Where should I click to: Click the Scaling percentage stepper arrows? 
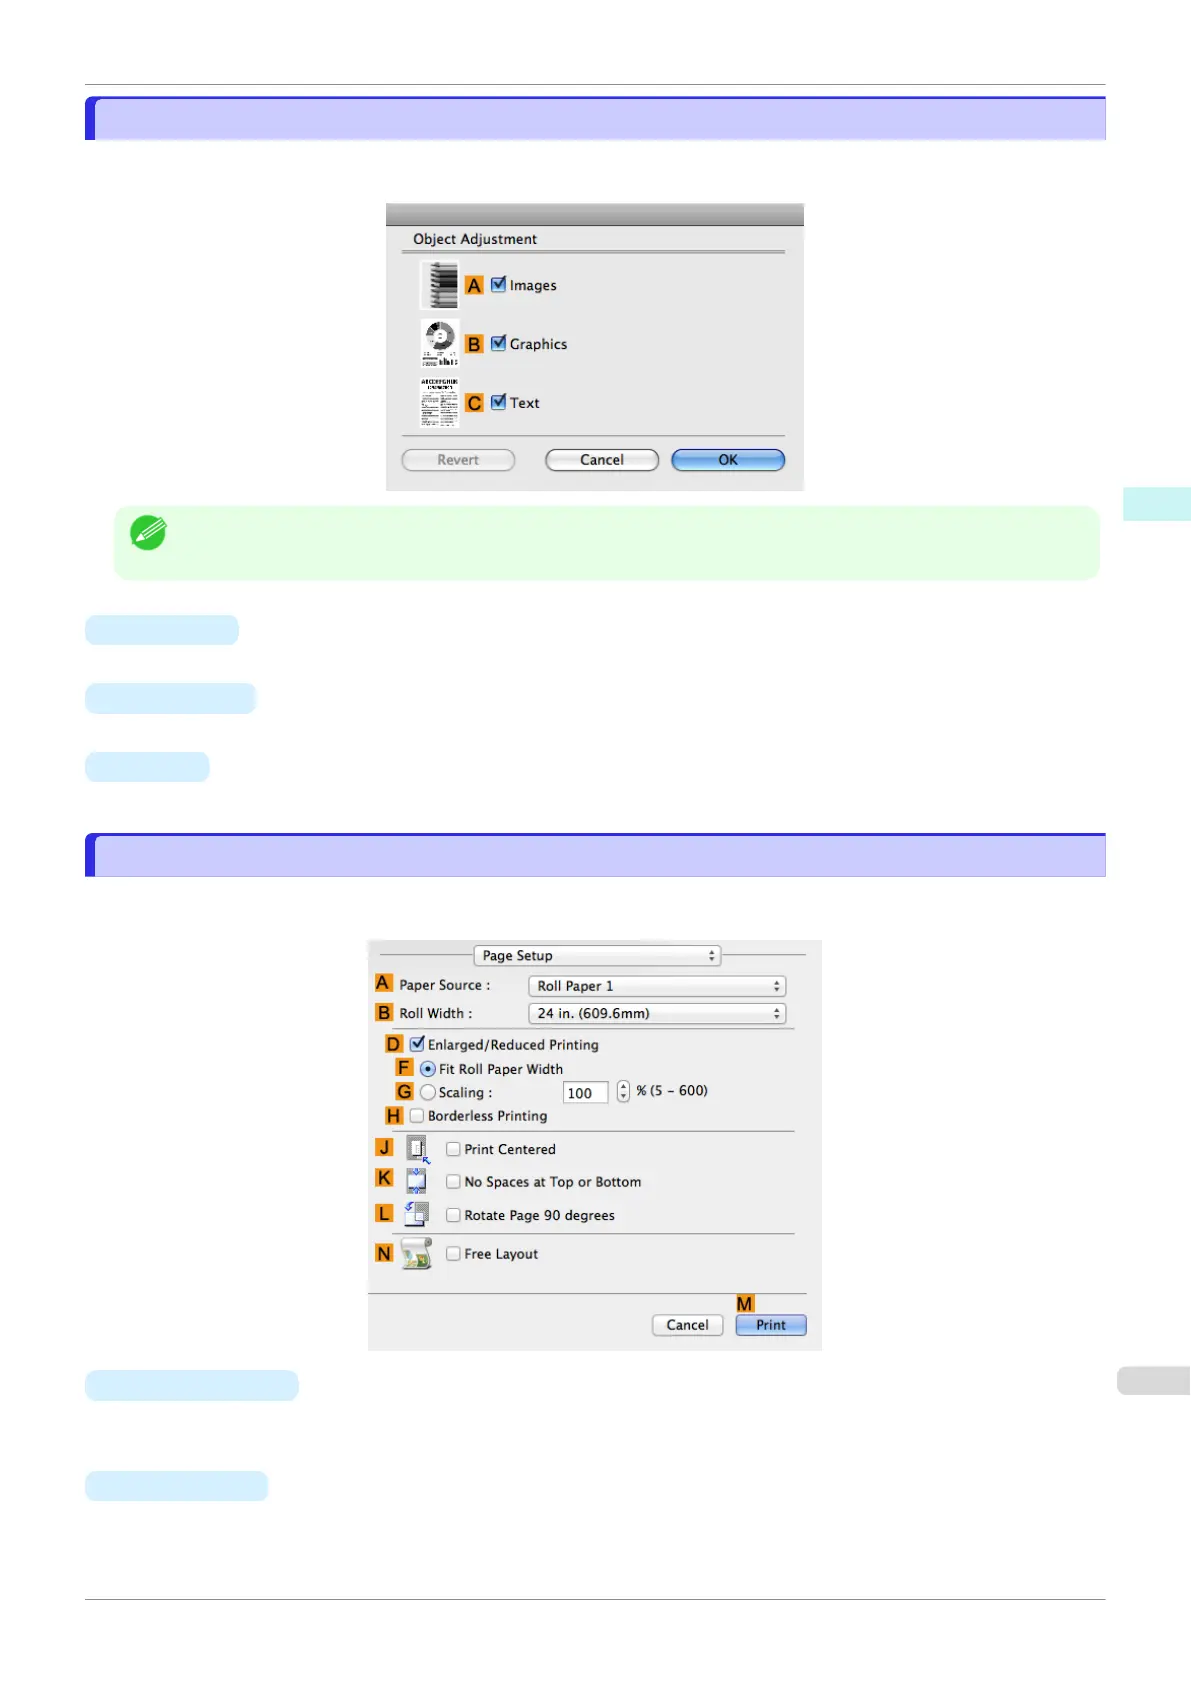(623, 1091)
